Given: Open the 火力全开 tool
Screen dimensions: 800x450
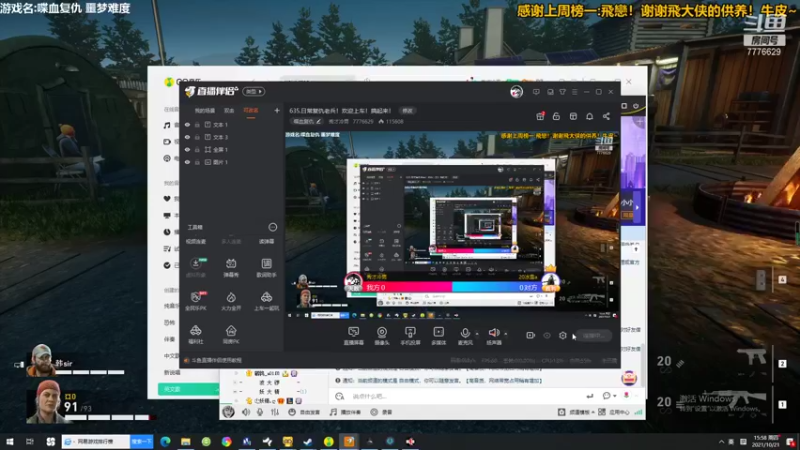Looking at the screenshot, I should click(231, 301).
